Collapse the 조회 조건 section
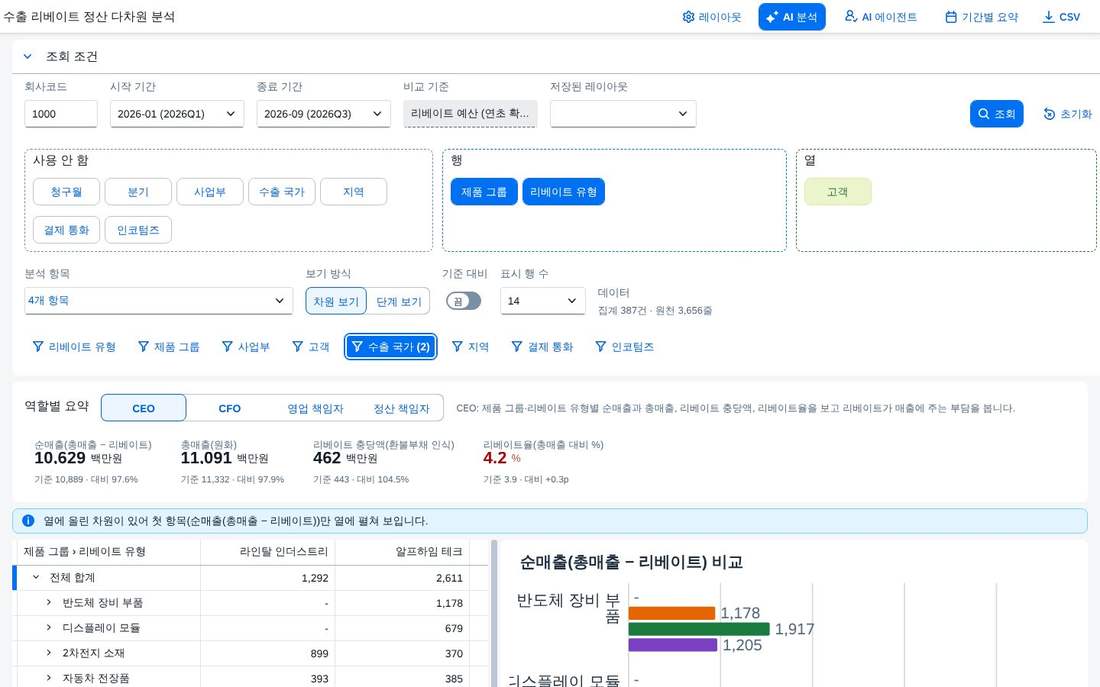Viewport: 1100px width, 687px height. [x=28, y=56]
